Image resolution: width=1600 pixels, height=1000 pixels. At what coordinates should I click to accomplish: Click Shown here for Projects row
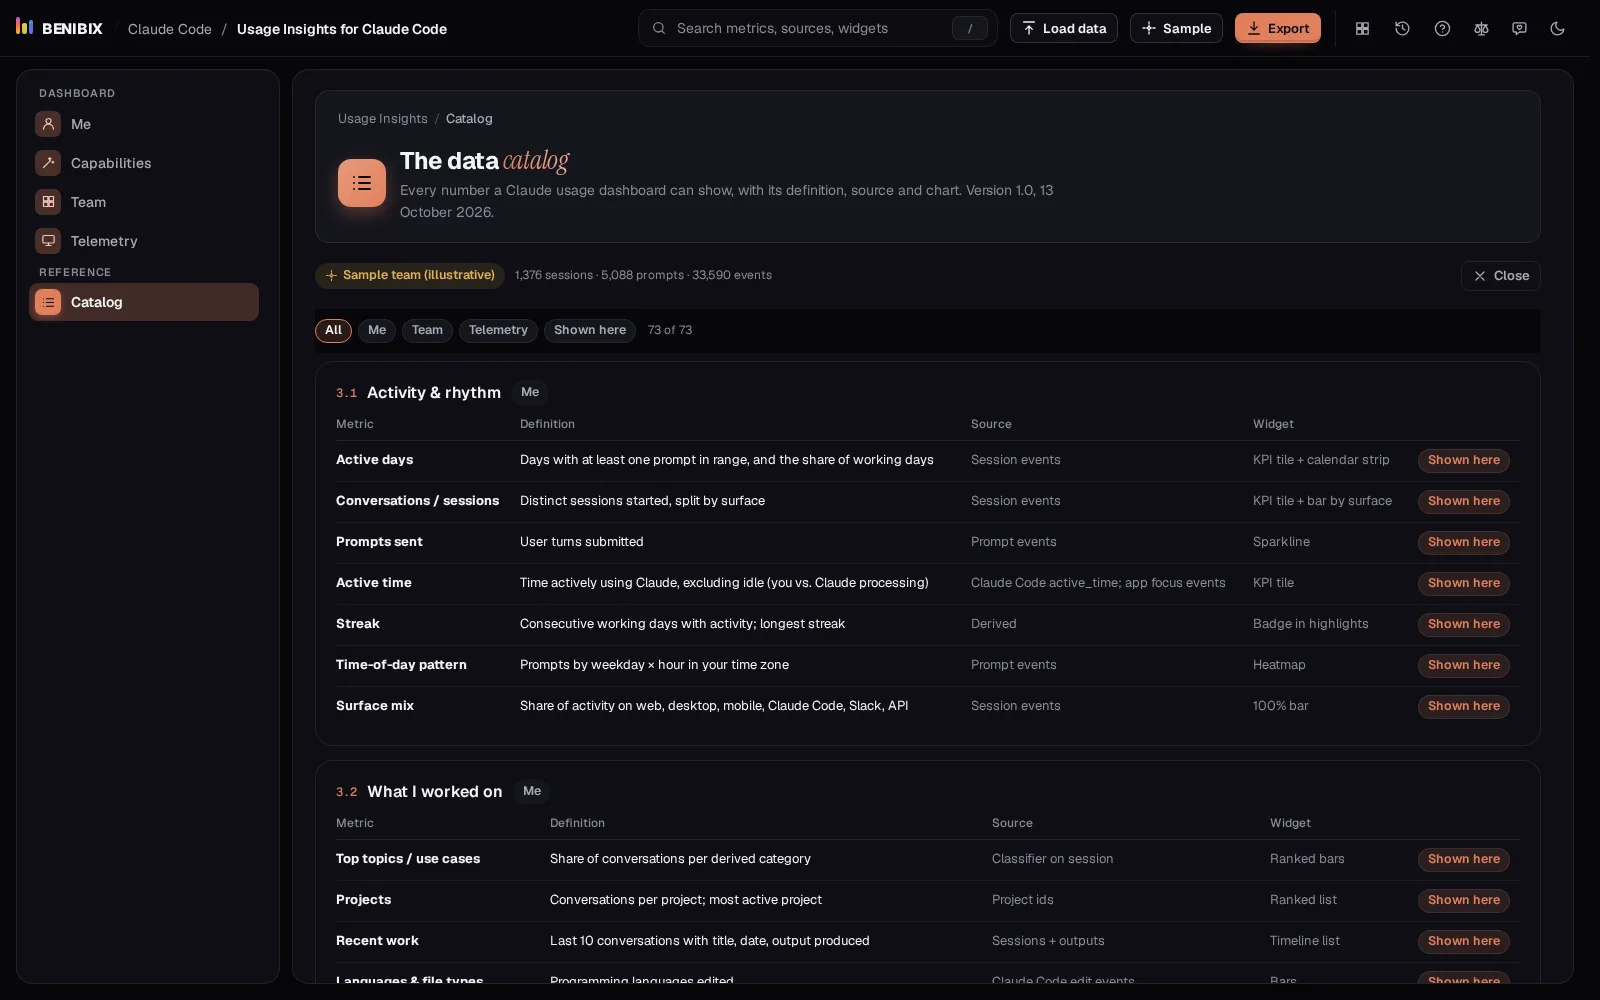1464,900
